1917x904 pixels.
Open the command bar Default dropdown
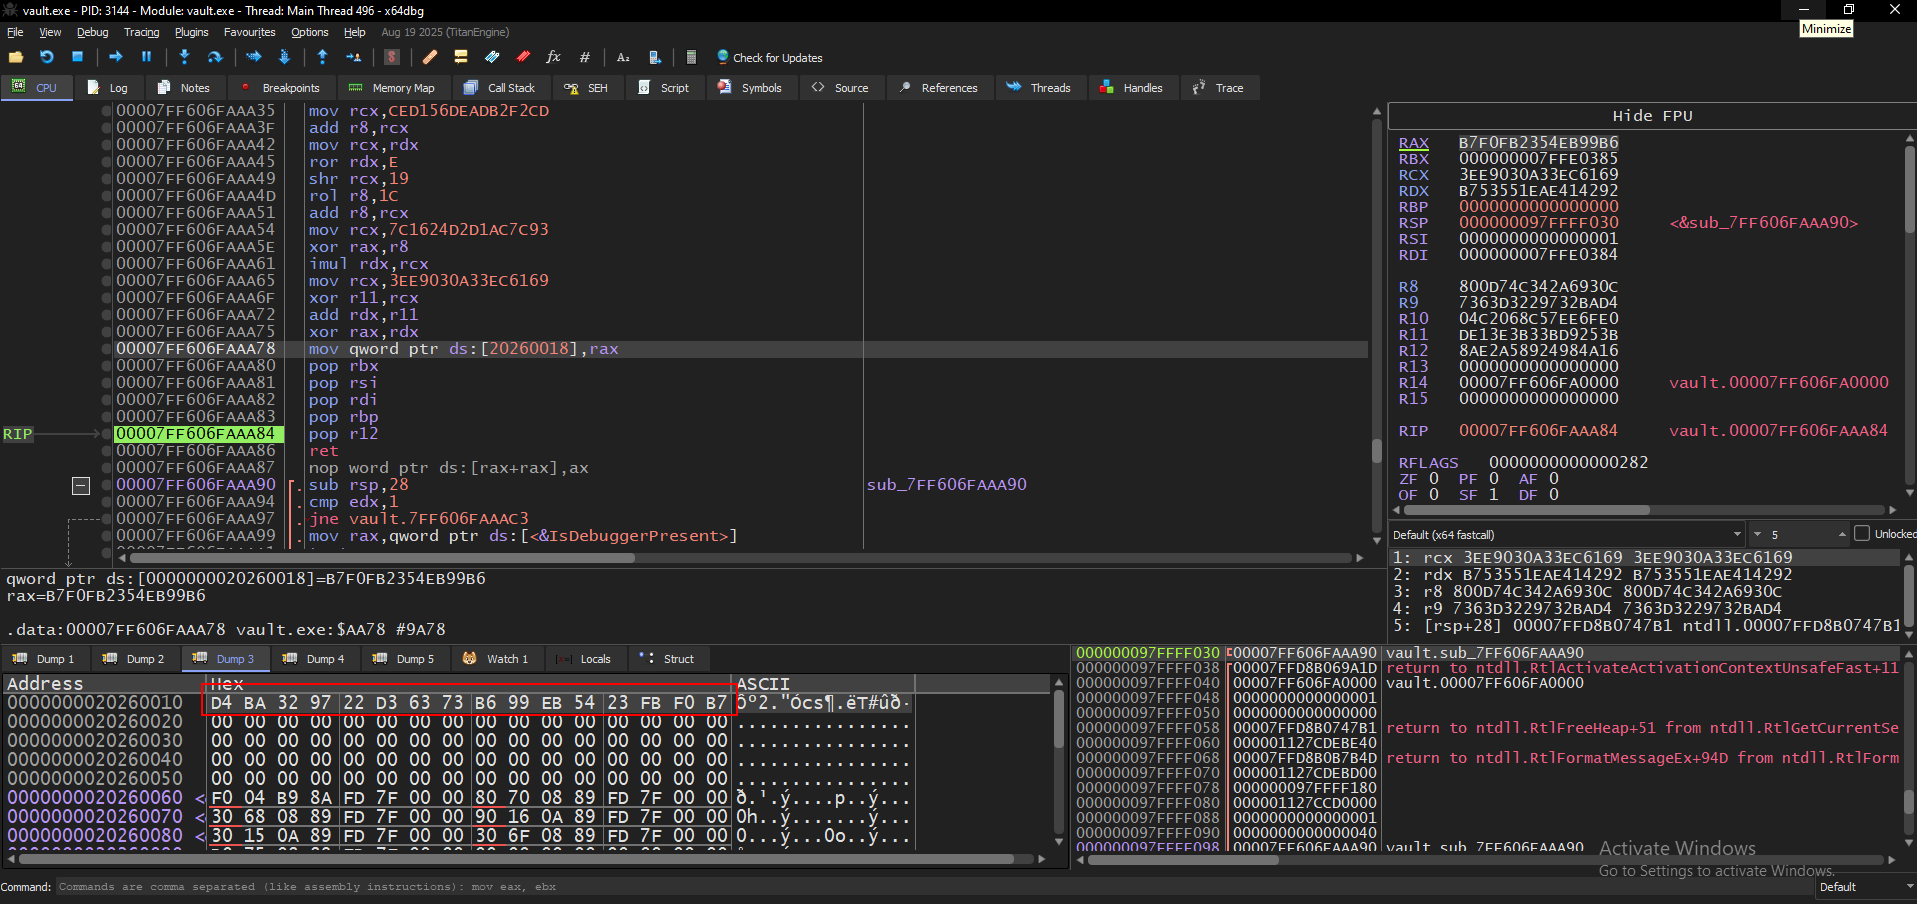pyautogui.click(x=1865, y=887)
